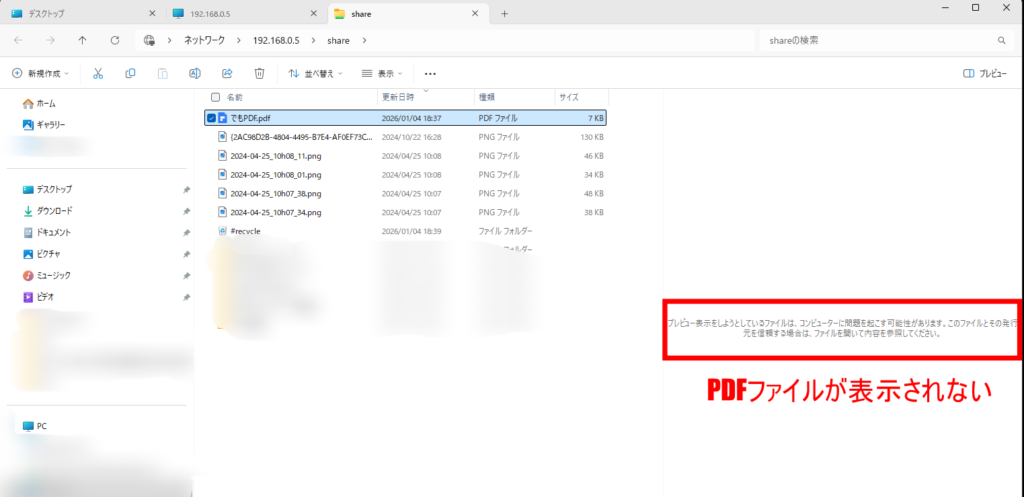
Task: Expand chevron after share in address bar
Action: (364, 40)
